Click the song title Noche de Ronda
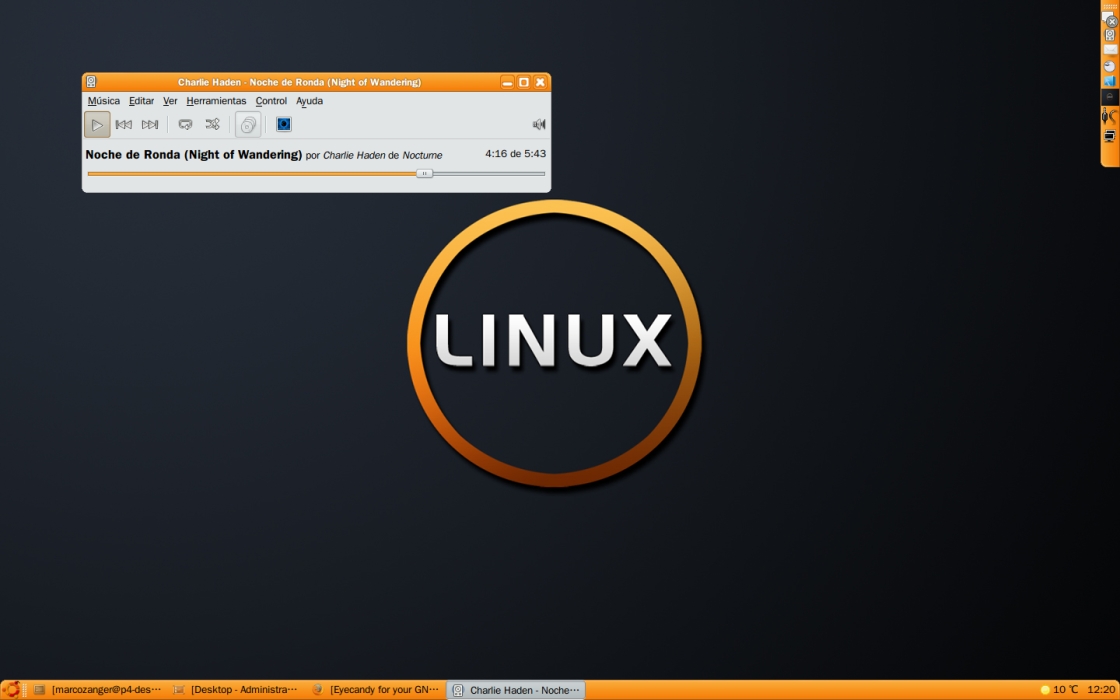This screenshot has width=1120, height=700. click(x=194, y=154)
